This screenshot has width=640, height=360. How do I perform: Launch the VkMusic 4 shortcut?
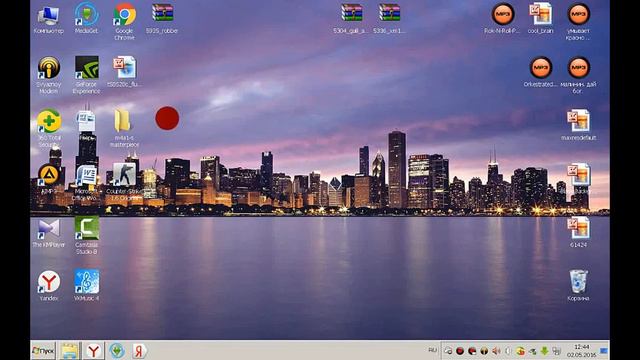coord(86,286)
